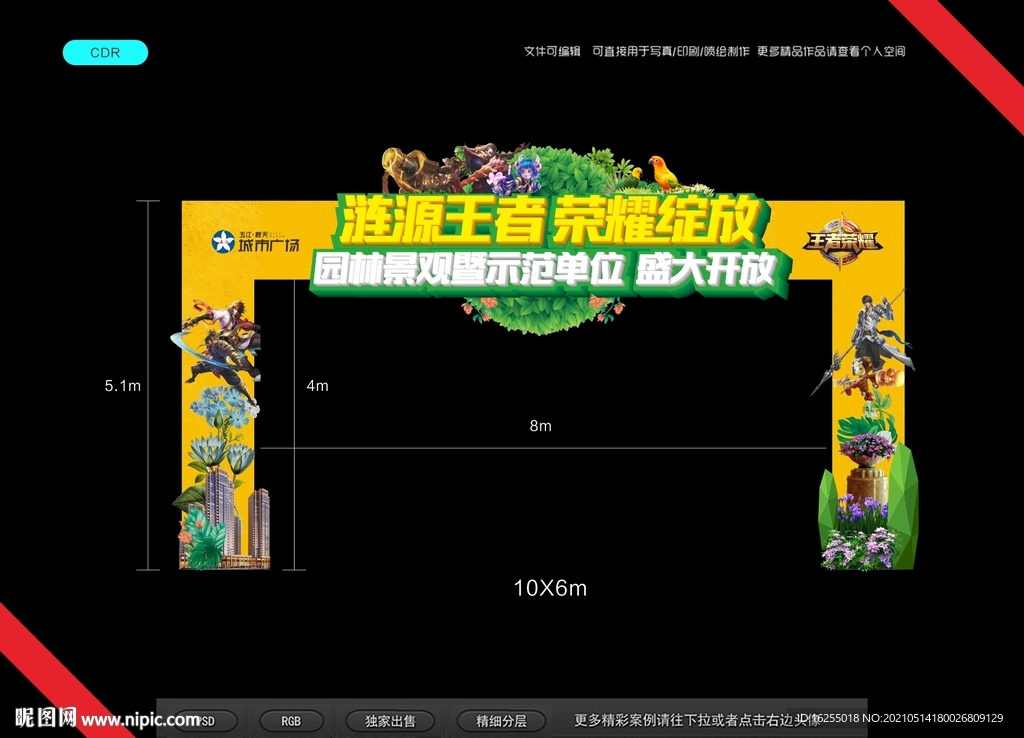Click the 独家出售 pill button

click(x=390, y=721)
